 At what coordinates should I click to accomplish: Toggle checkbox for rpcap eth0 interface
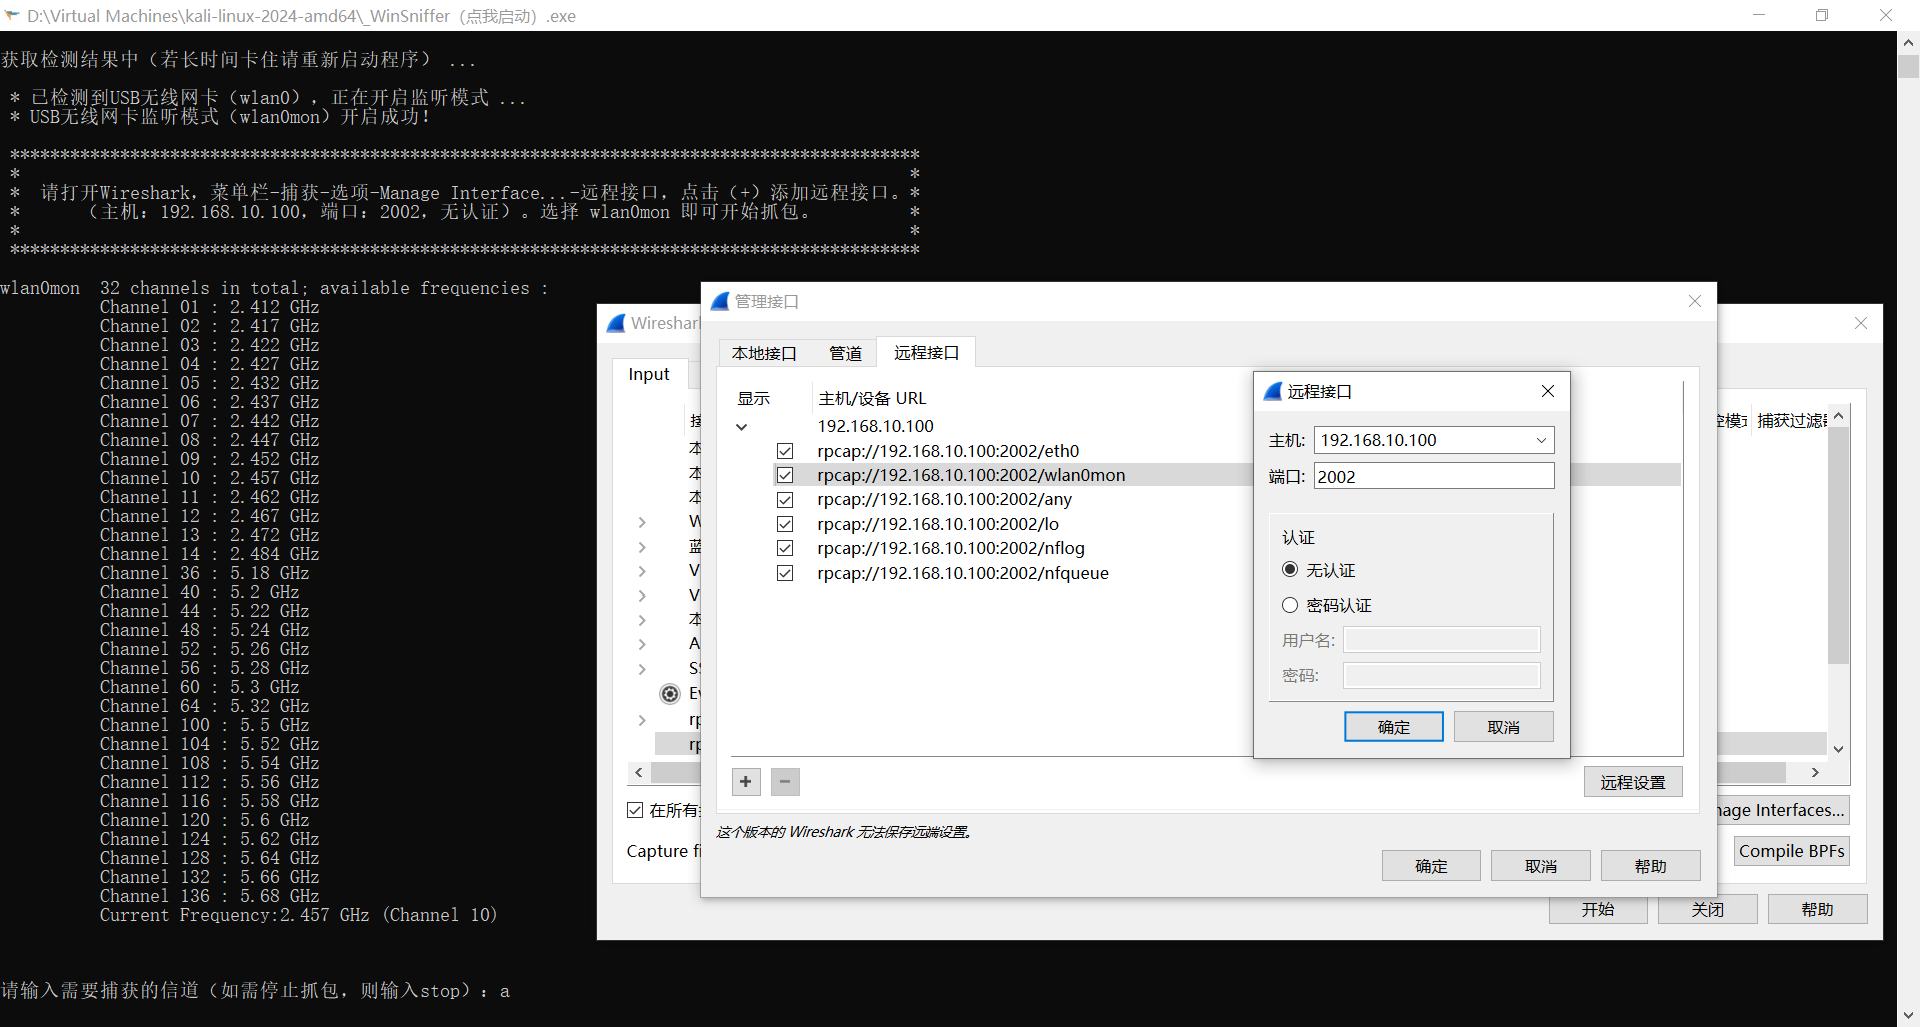coord(785,451)
